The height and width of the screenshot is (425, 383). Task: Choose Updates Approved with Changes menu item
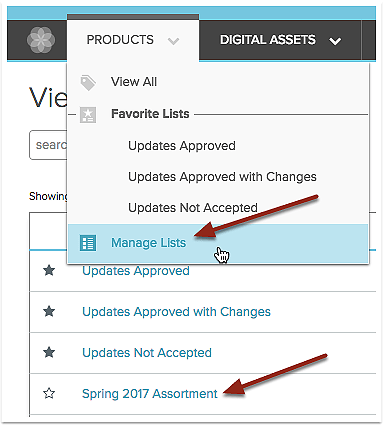pos(222,177)
